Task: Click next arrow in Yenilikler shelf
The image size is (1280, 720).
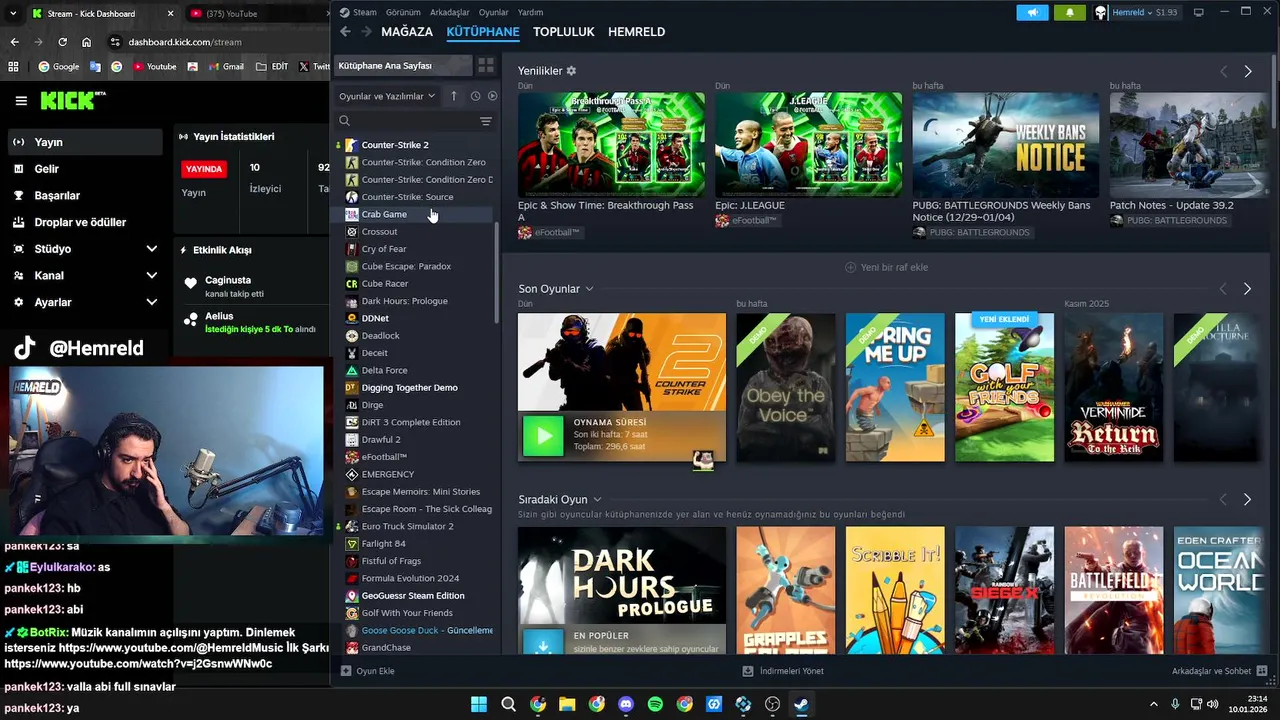Action: click(x=1247, y=71)
